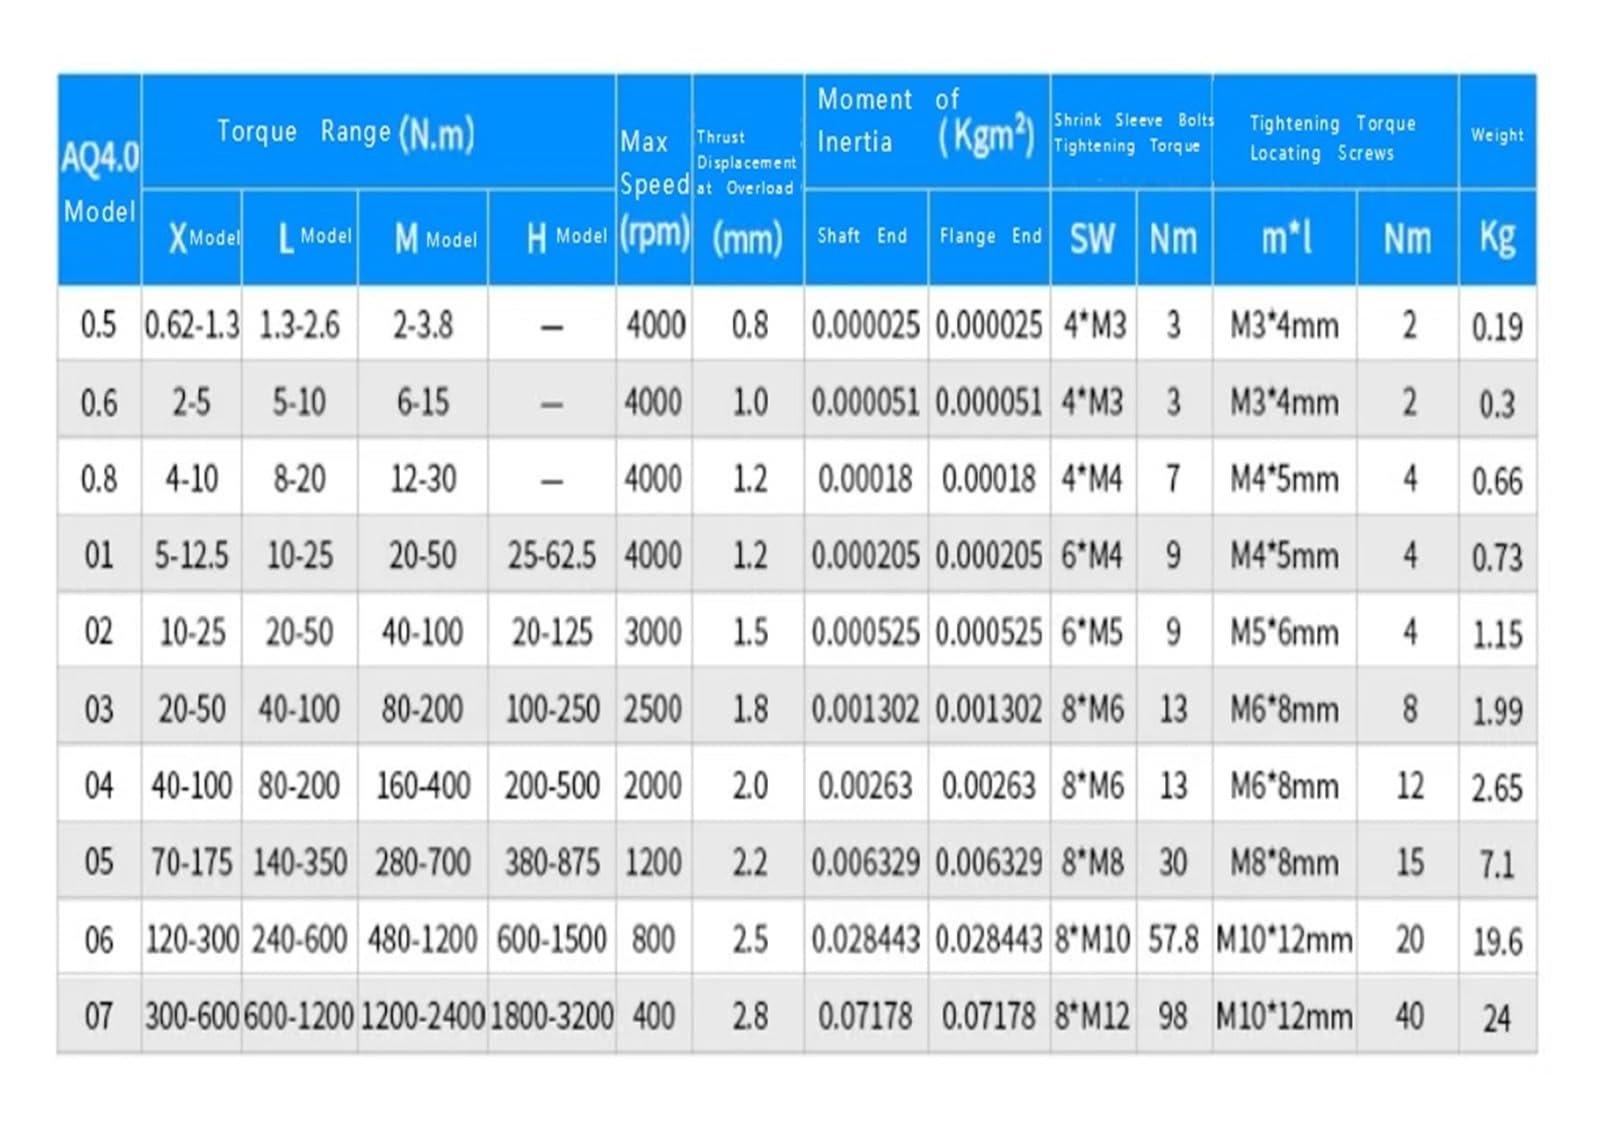Viewport: 1600px width, 1127px height.
Task: Select torque cell "200-500"
Action: (x=552, y=786)
